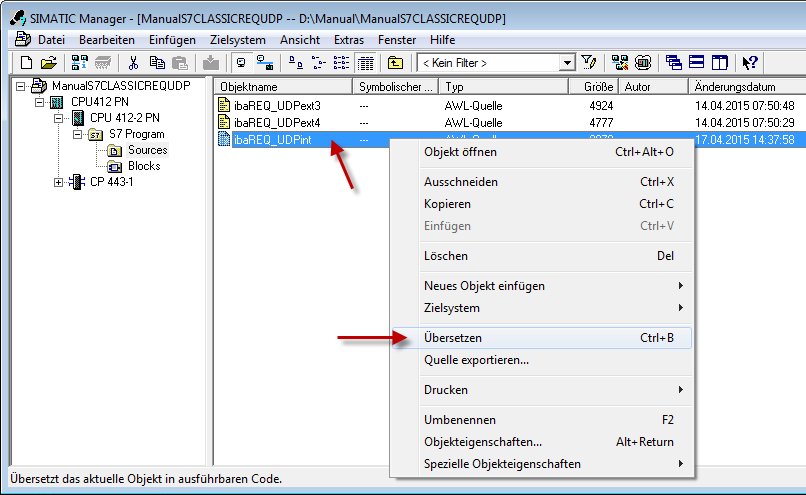
Task: Open the Datei menu
Action: (x=51, y=40)
